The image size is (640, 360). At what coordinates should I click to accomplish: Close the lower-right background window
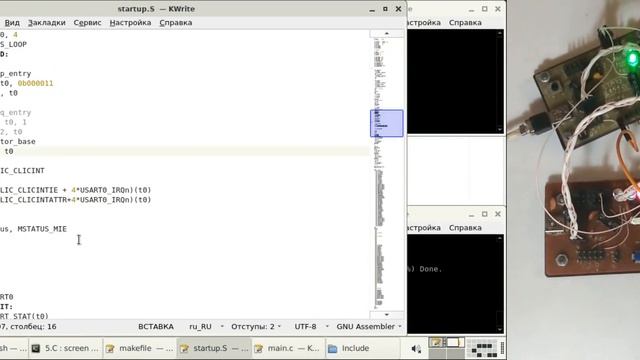pos(498,214)
